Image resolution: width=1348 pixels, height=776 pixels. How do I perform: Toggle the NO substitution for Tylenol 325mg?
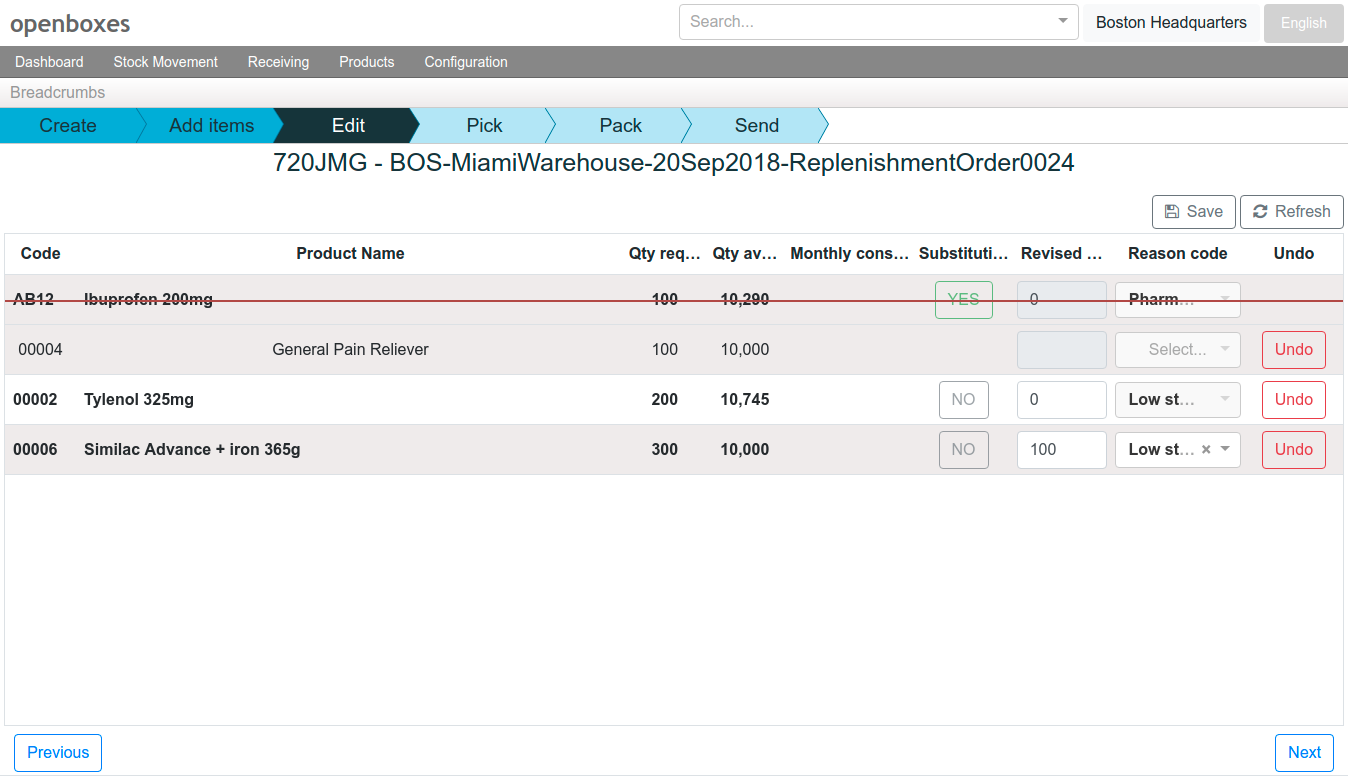(963, 400)
